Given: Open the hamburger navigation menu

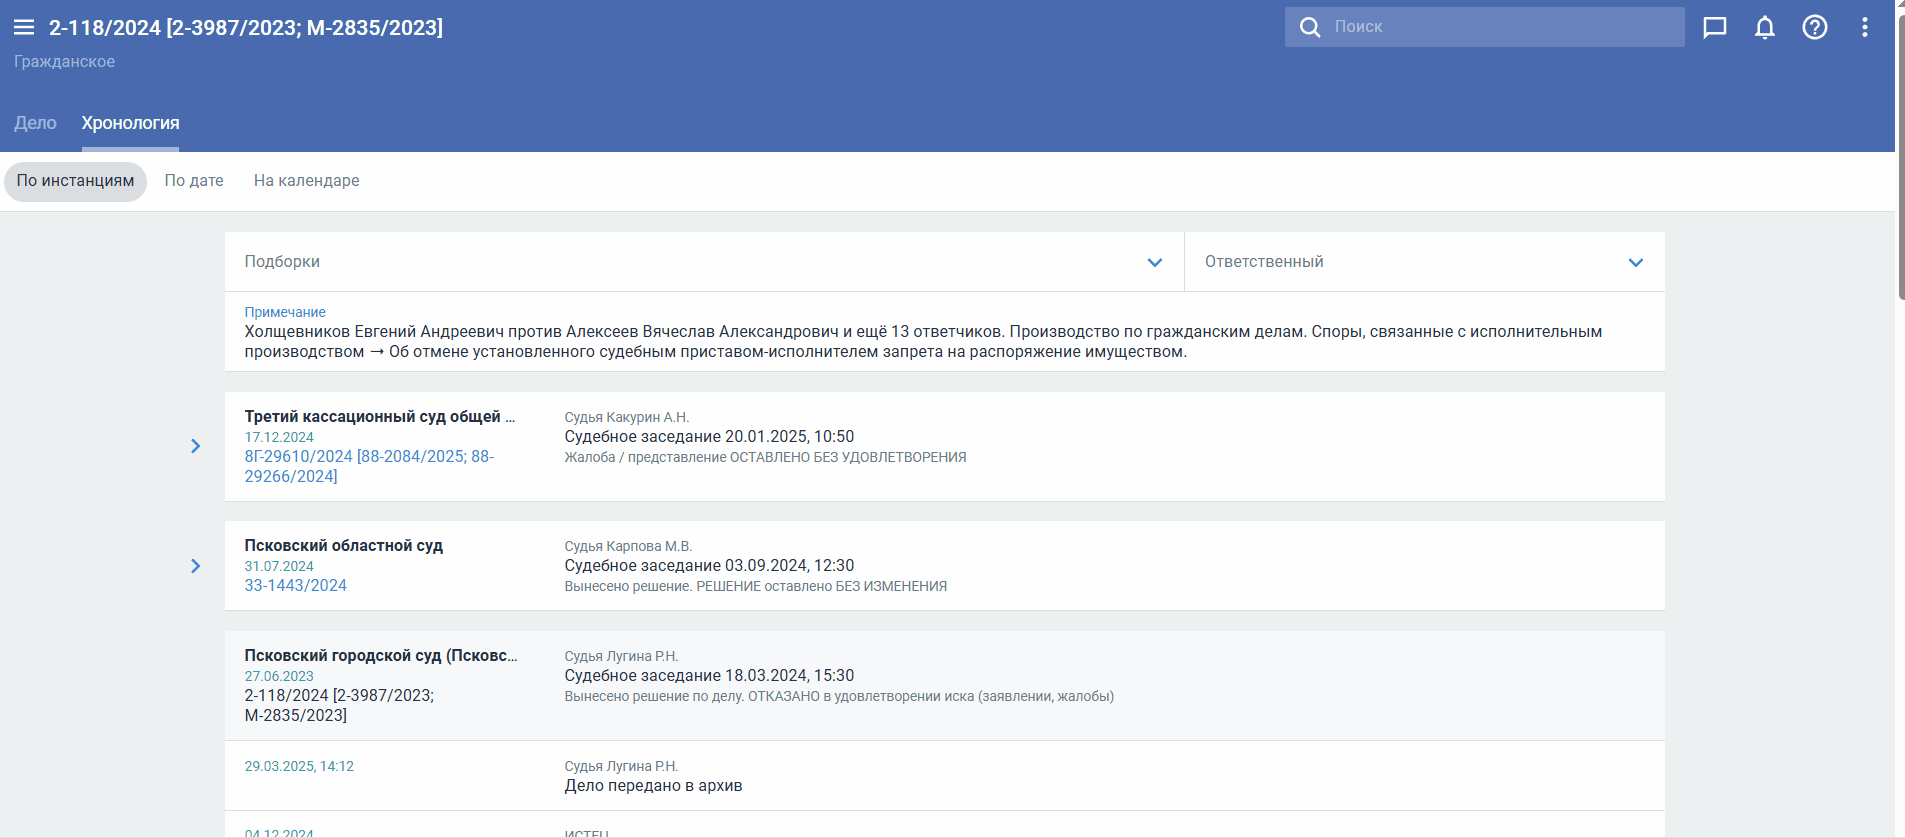Looking at the screenshot, I should pyautogui.click(x=24, y=28).
